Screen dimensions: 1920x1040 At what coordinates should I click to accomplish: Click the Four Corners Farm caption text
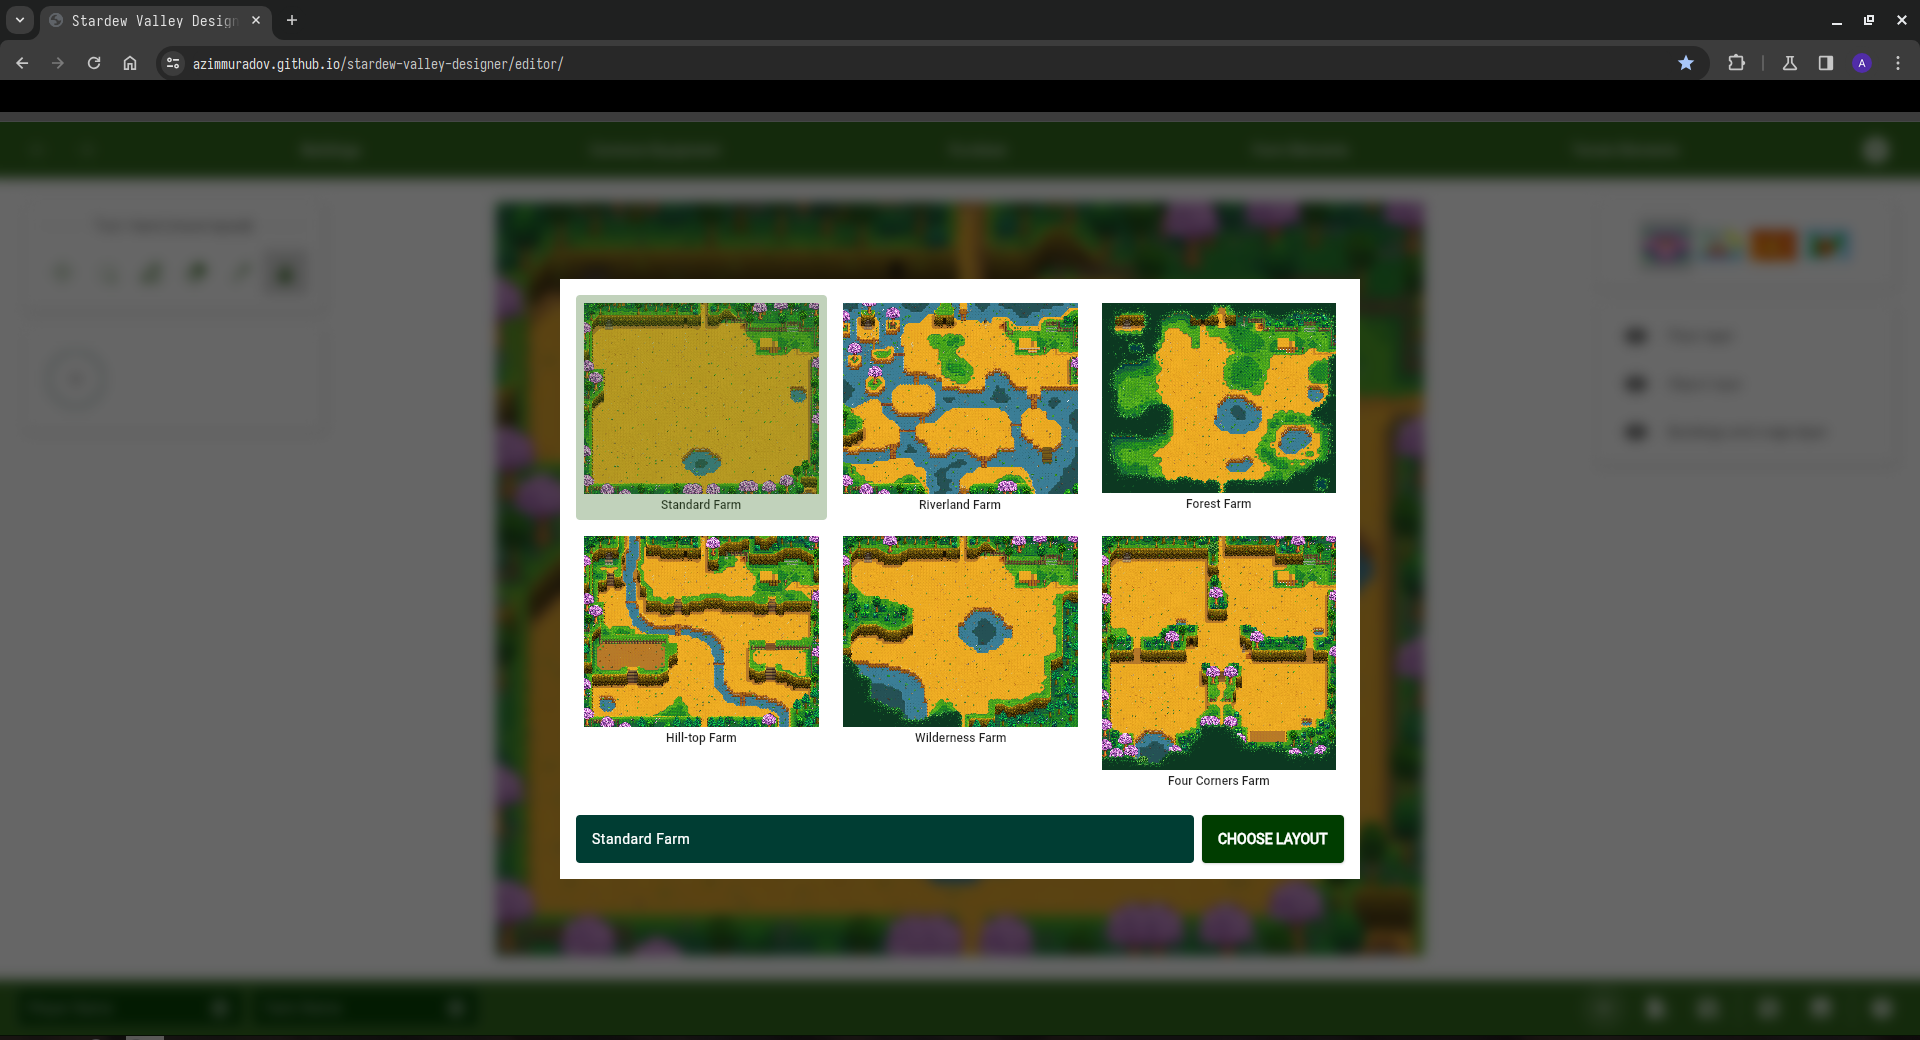pos(1219,781)
